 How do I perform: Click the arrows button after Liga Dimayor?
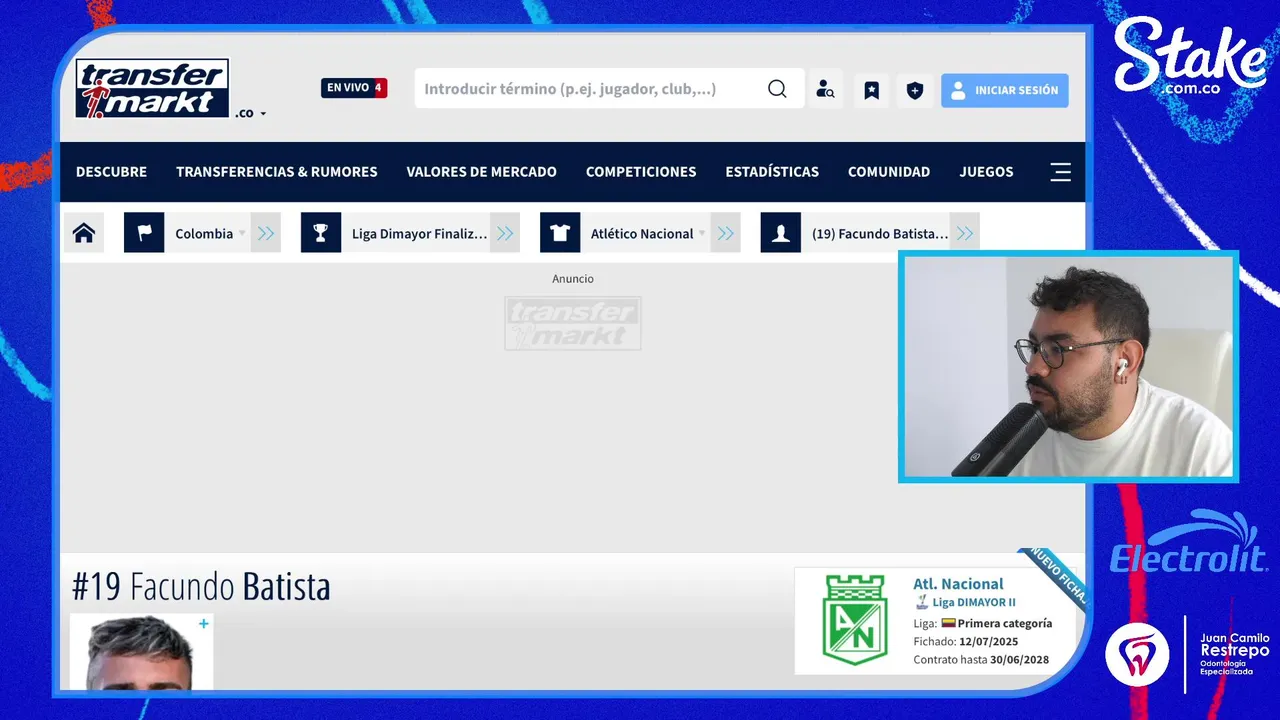pyautogui.click(x=505, y=233)
